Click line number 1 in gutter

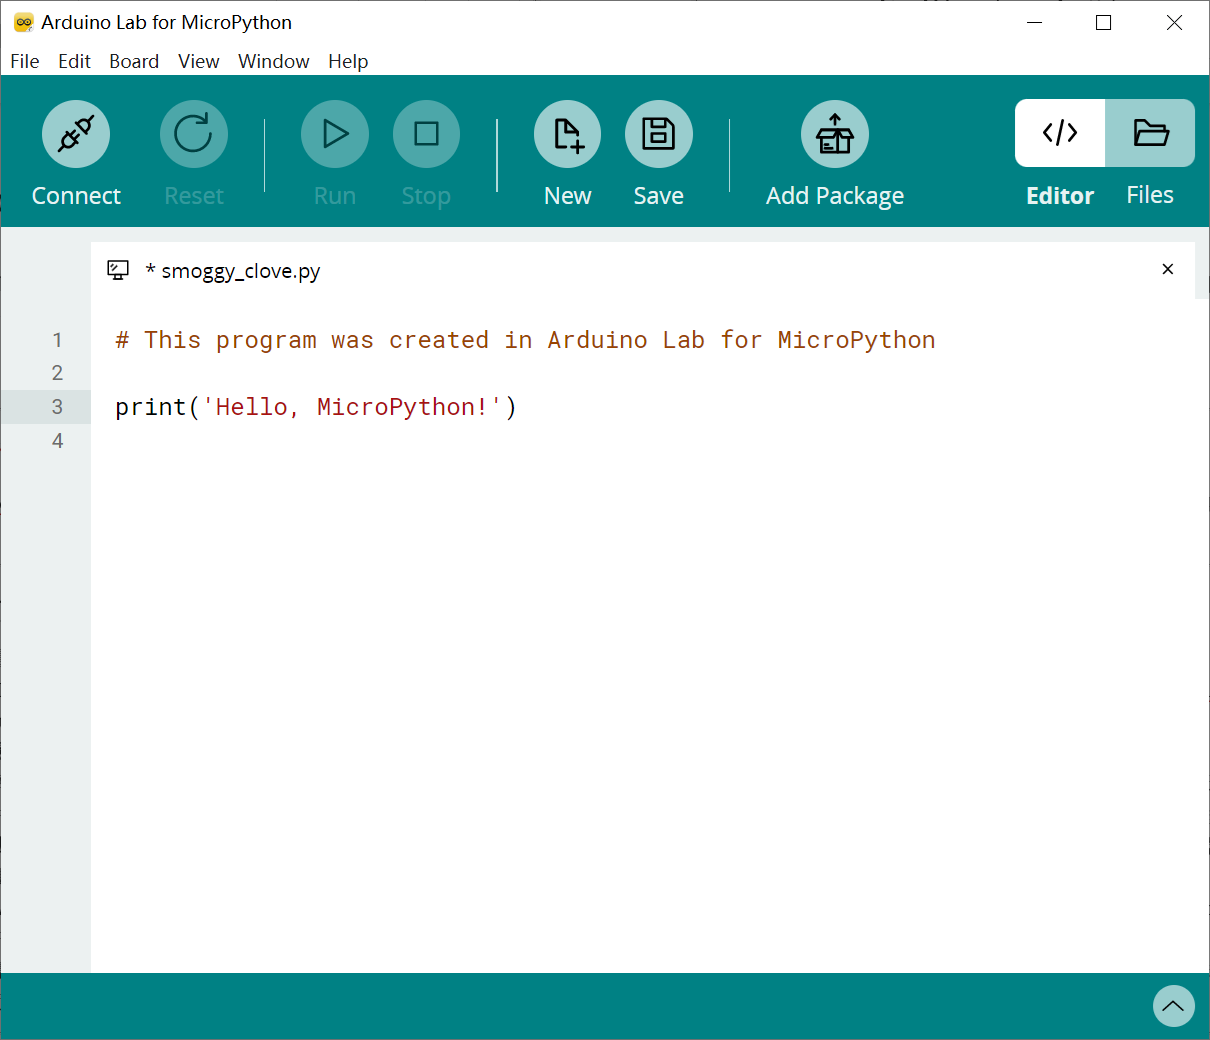coord(57,340)
